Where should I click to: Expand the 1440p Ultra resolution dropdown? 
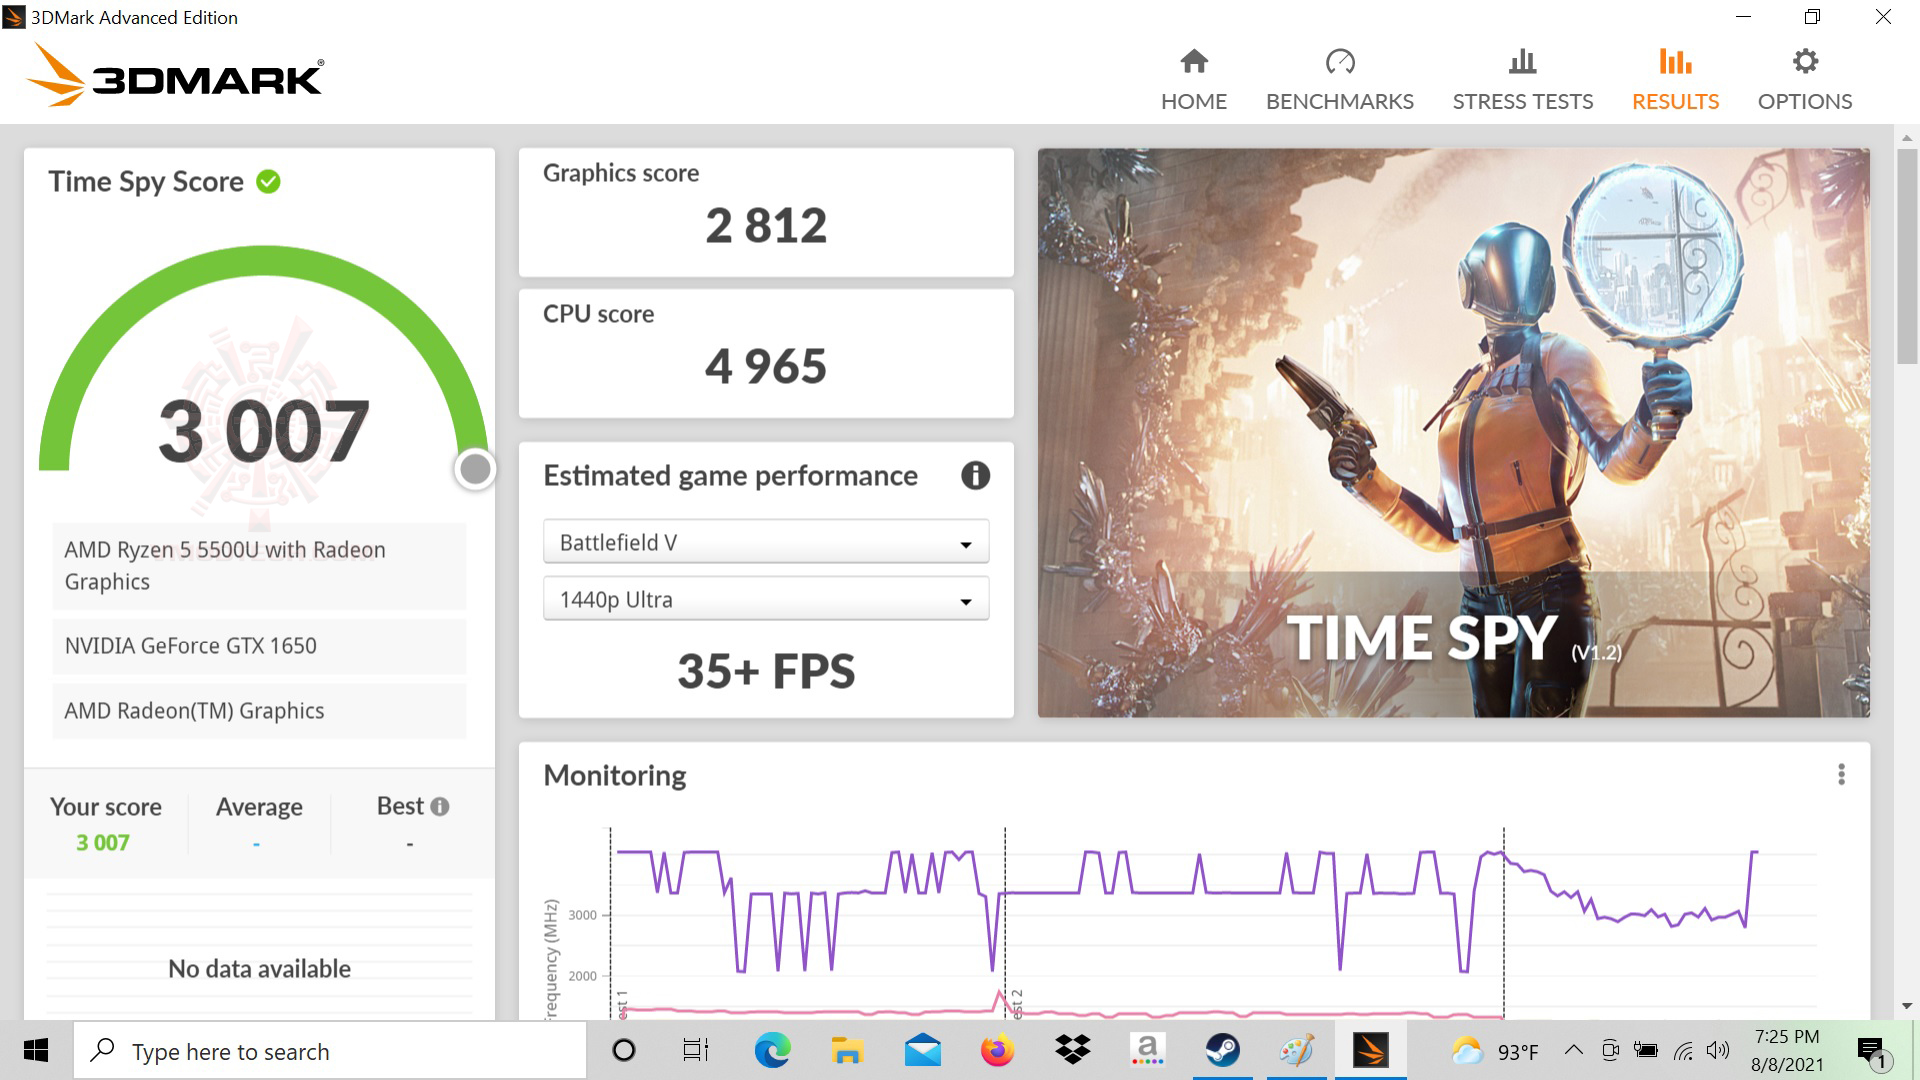pos(765,599)
